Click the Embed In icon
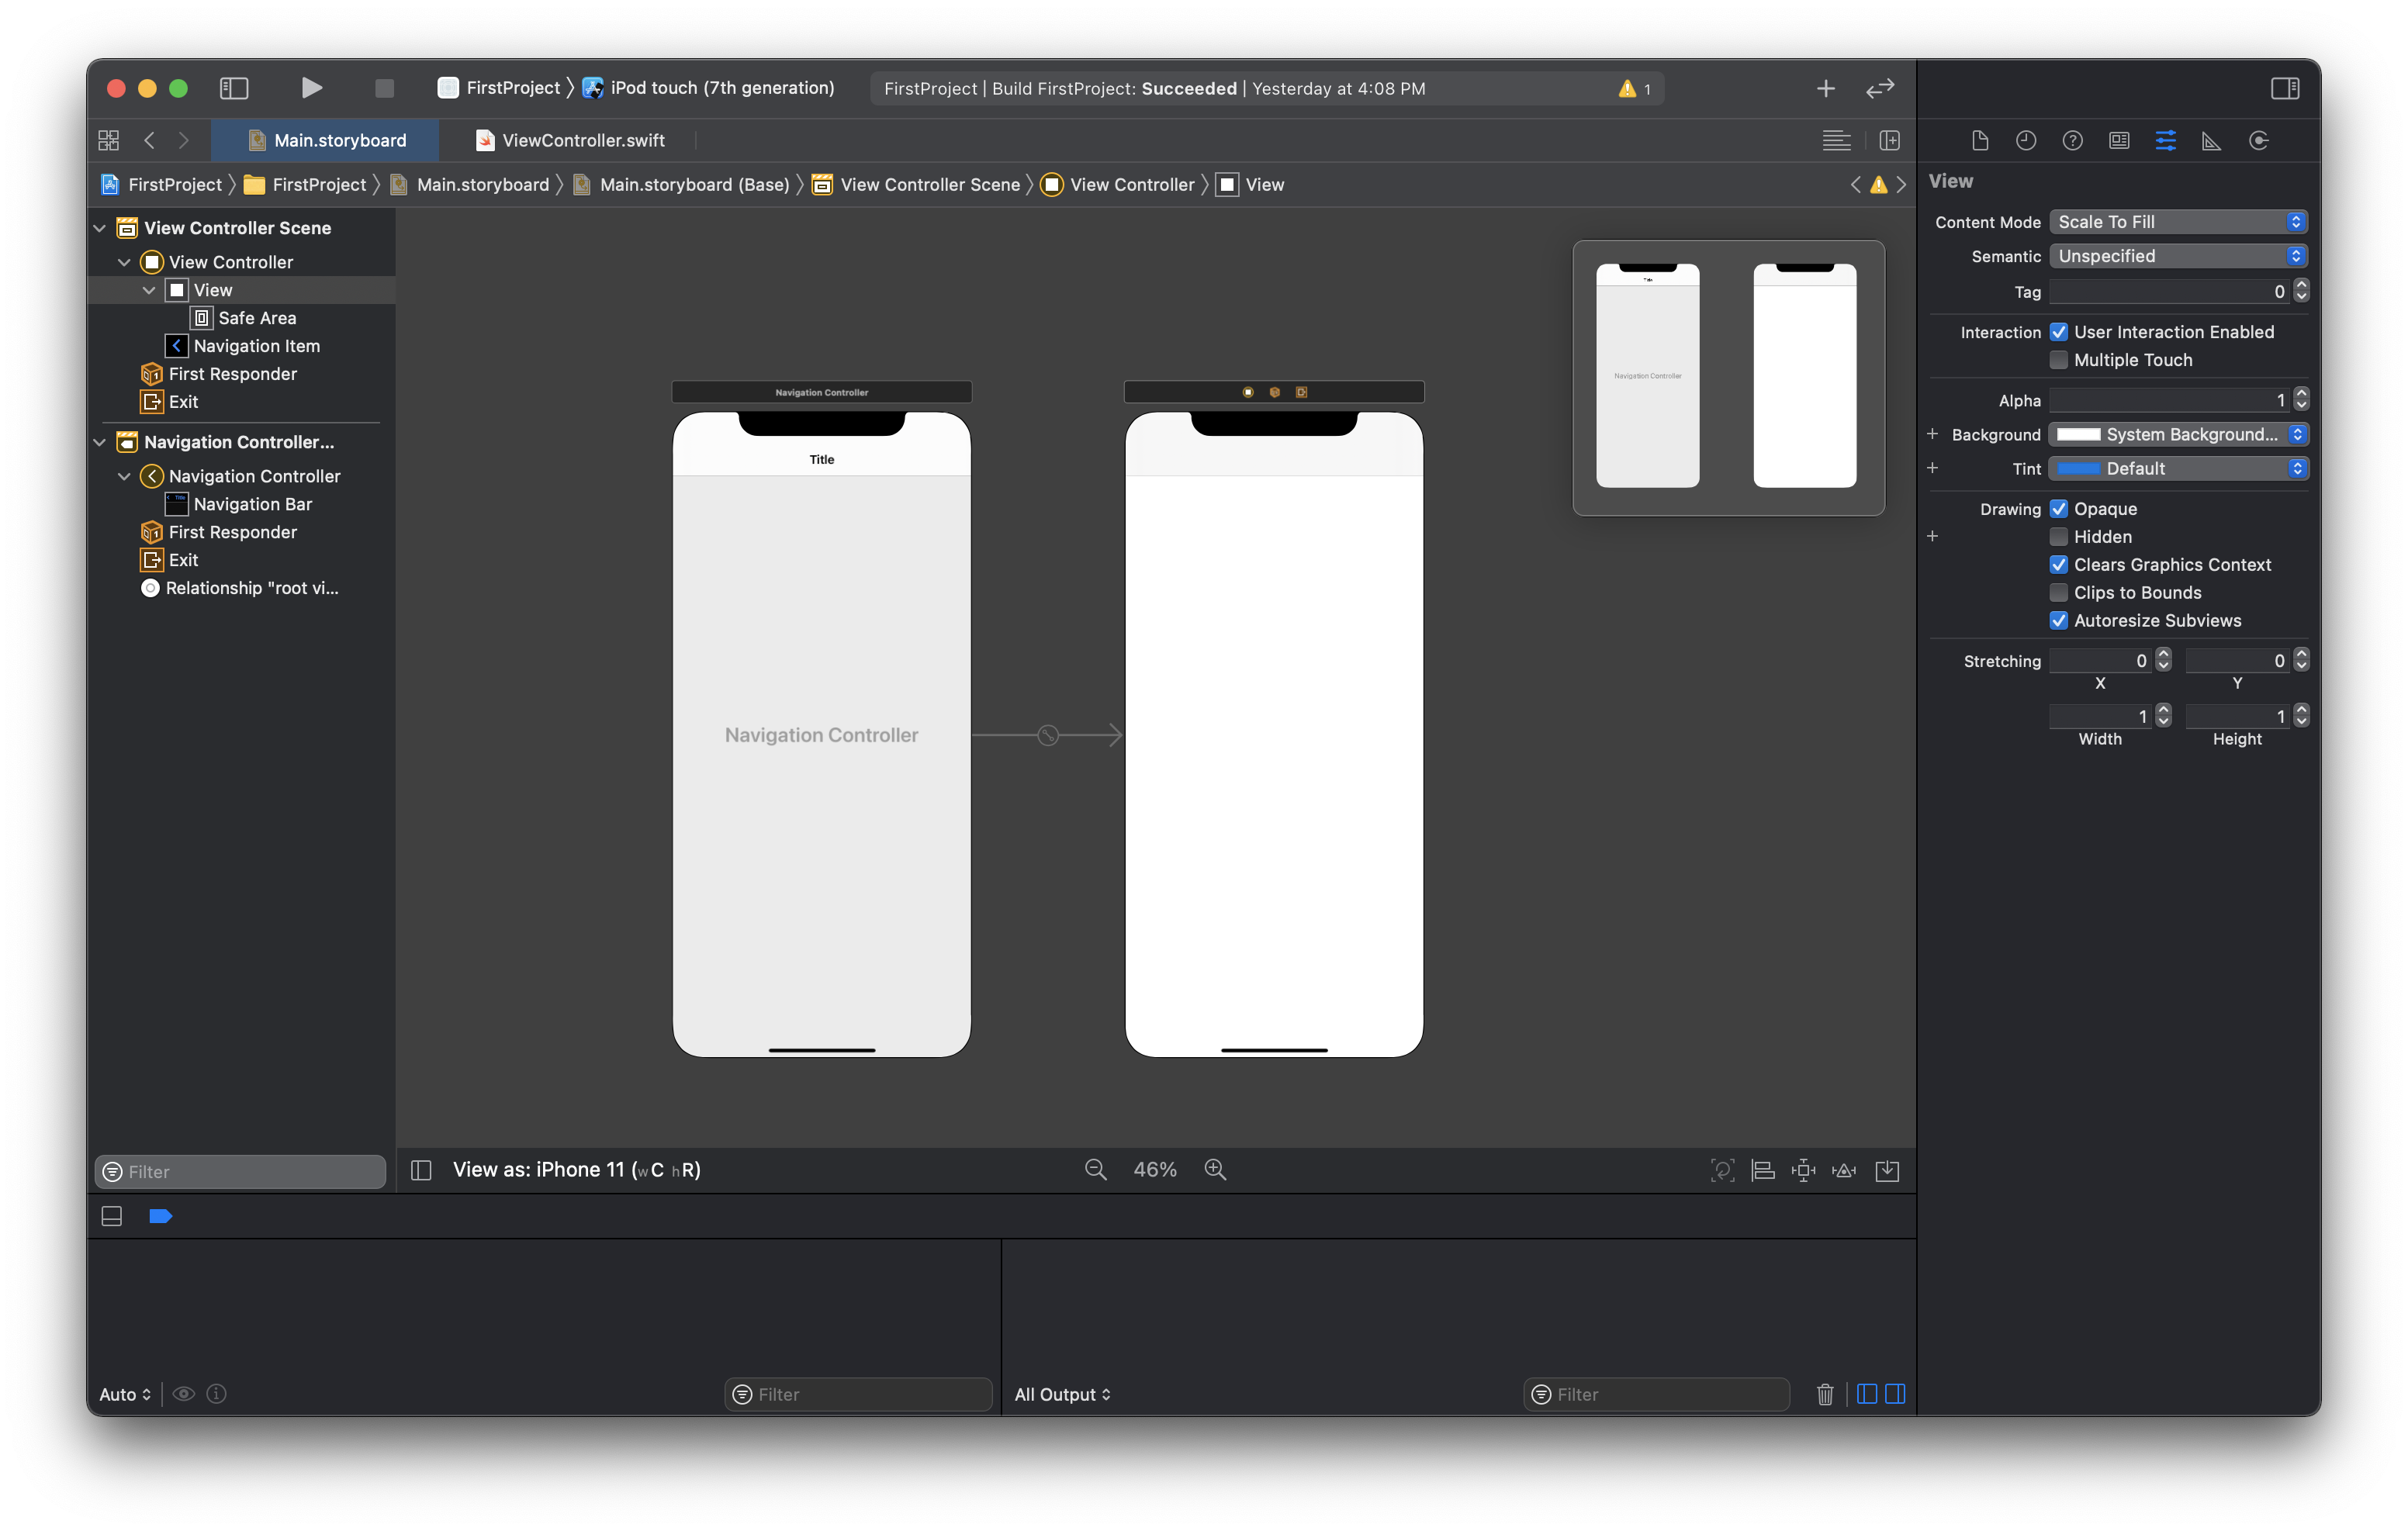Viewport: 2408px width, 1531px height. coord(1888,1170)
